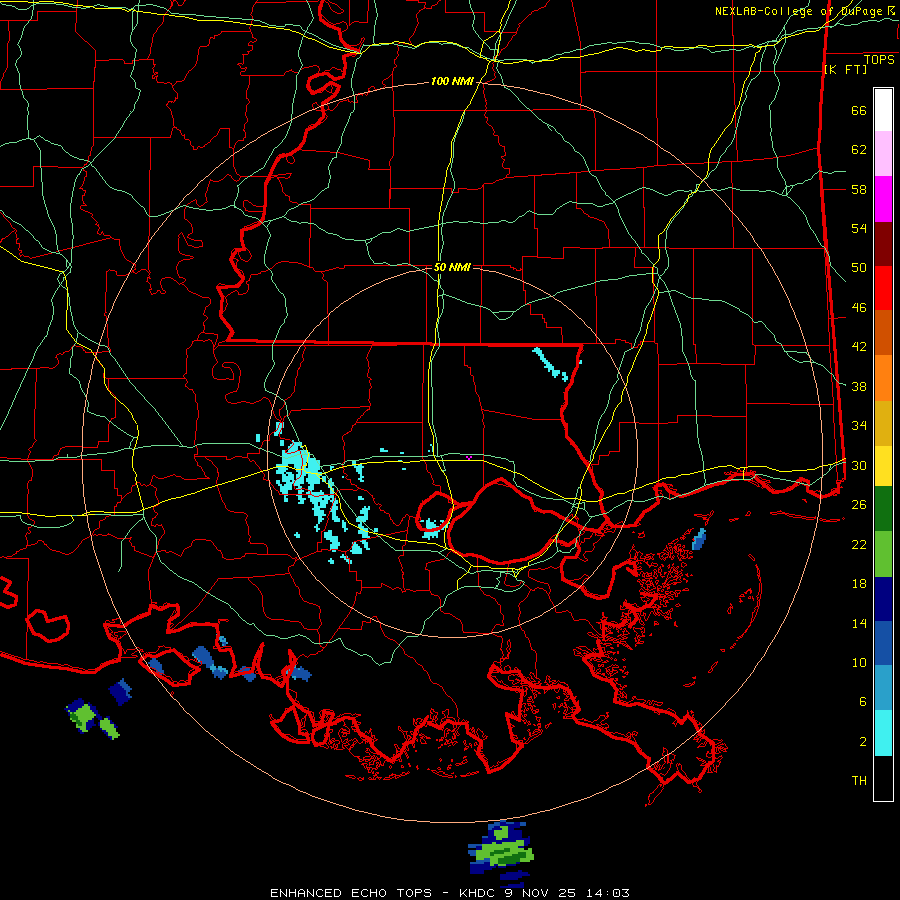The image size is (900, 900).
Task: Click the tiny magenta echo pixel near radar center
Action: pos(469,457)
